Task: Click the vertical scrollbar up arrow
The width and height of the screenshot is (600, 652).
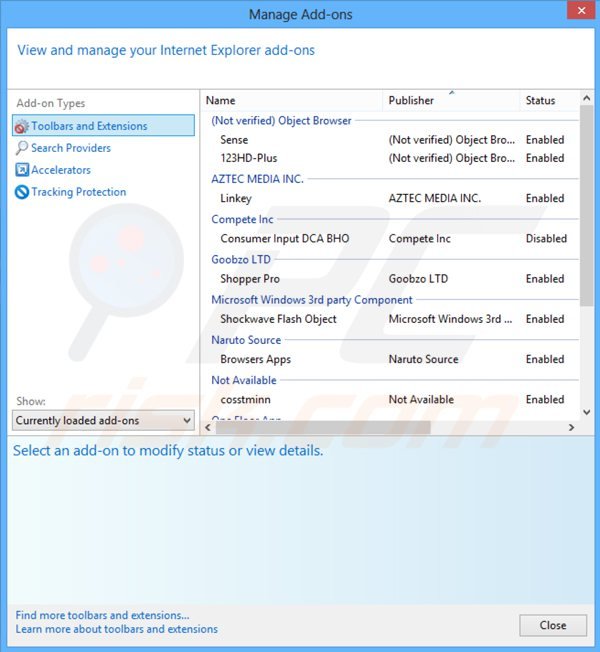Action: [x=587, y=98]
